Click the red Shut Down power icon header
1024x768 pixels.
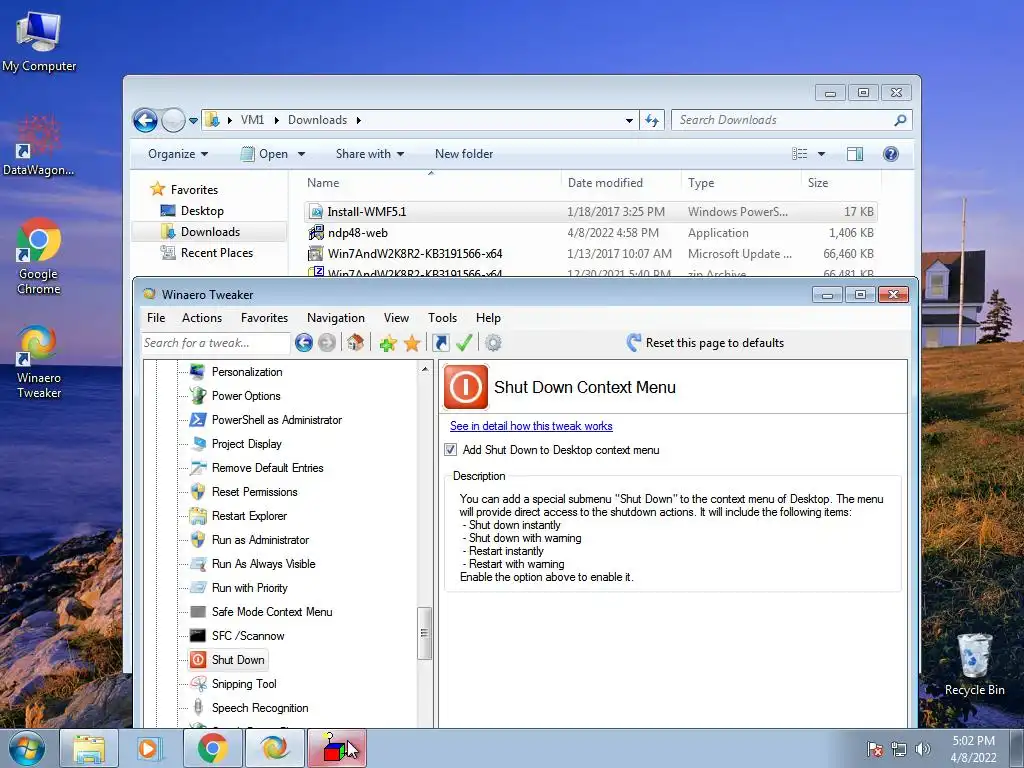click(466, 387)
